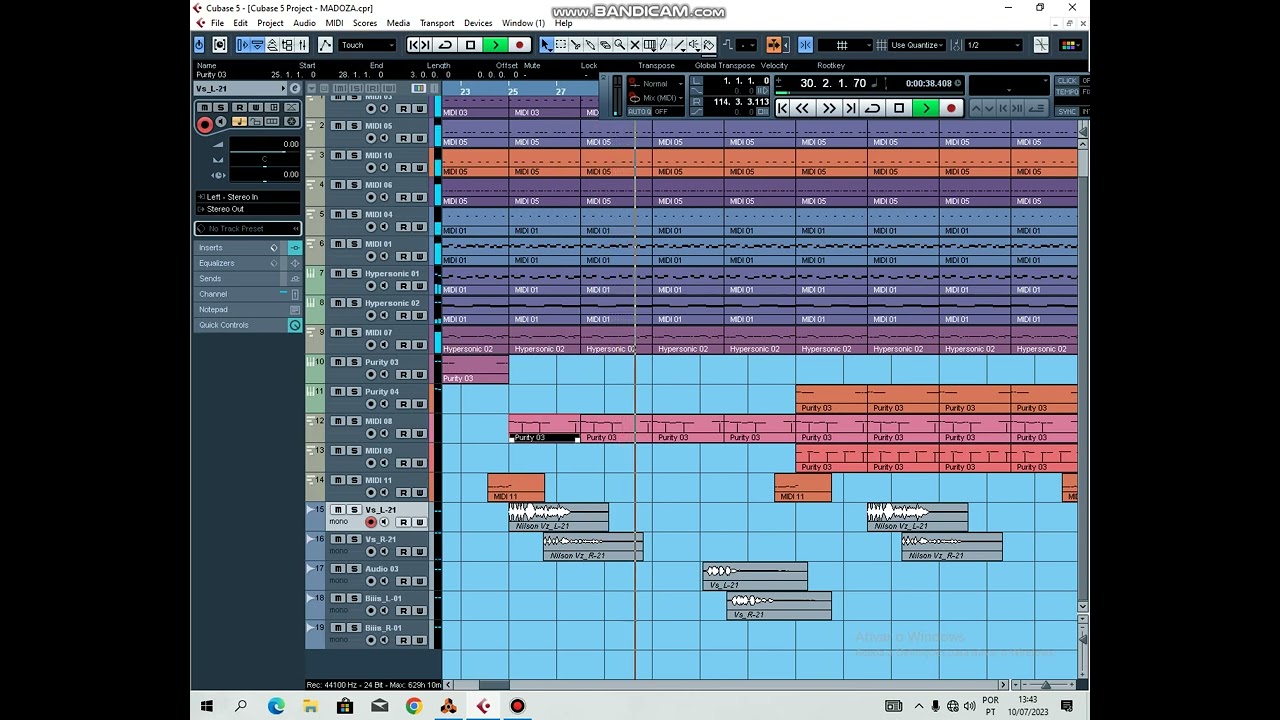Toggle metronome CLICK button

click(x=1067, y=81)
